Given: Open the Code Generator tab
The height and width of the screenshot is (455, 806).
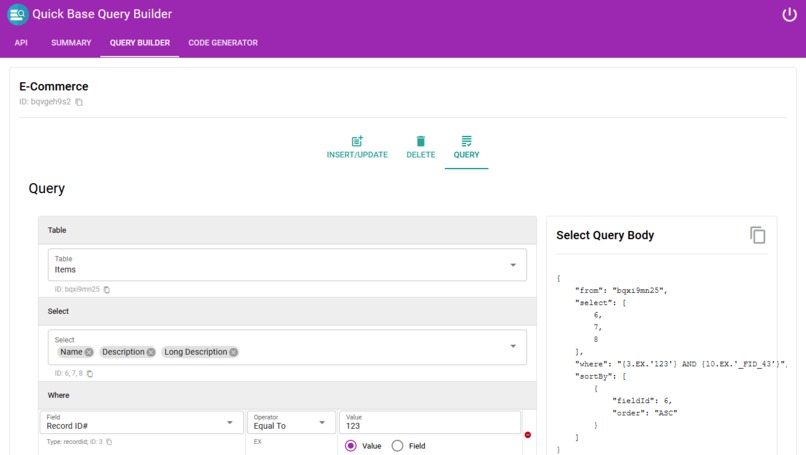Looking at the screenshot, I should 223,43.
